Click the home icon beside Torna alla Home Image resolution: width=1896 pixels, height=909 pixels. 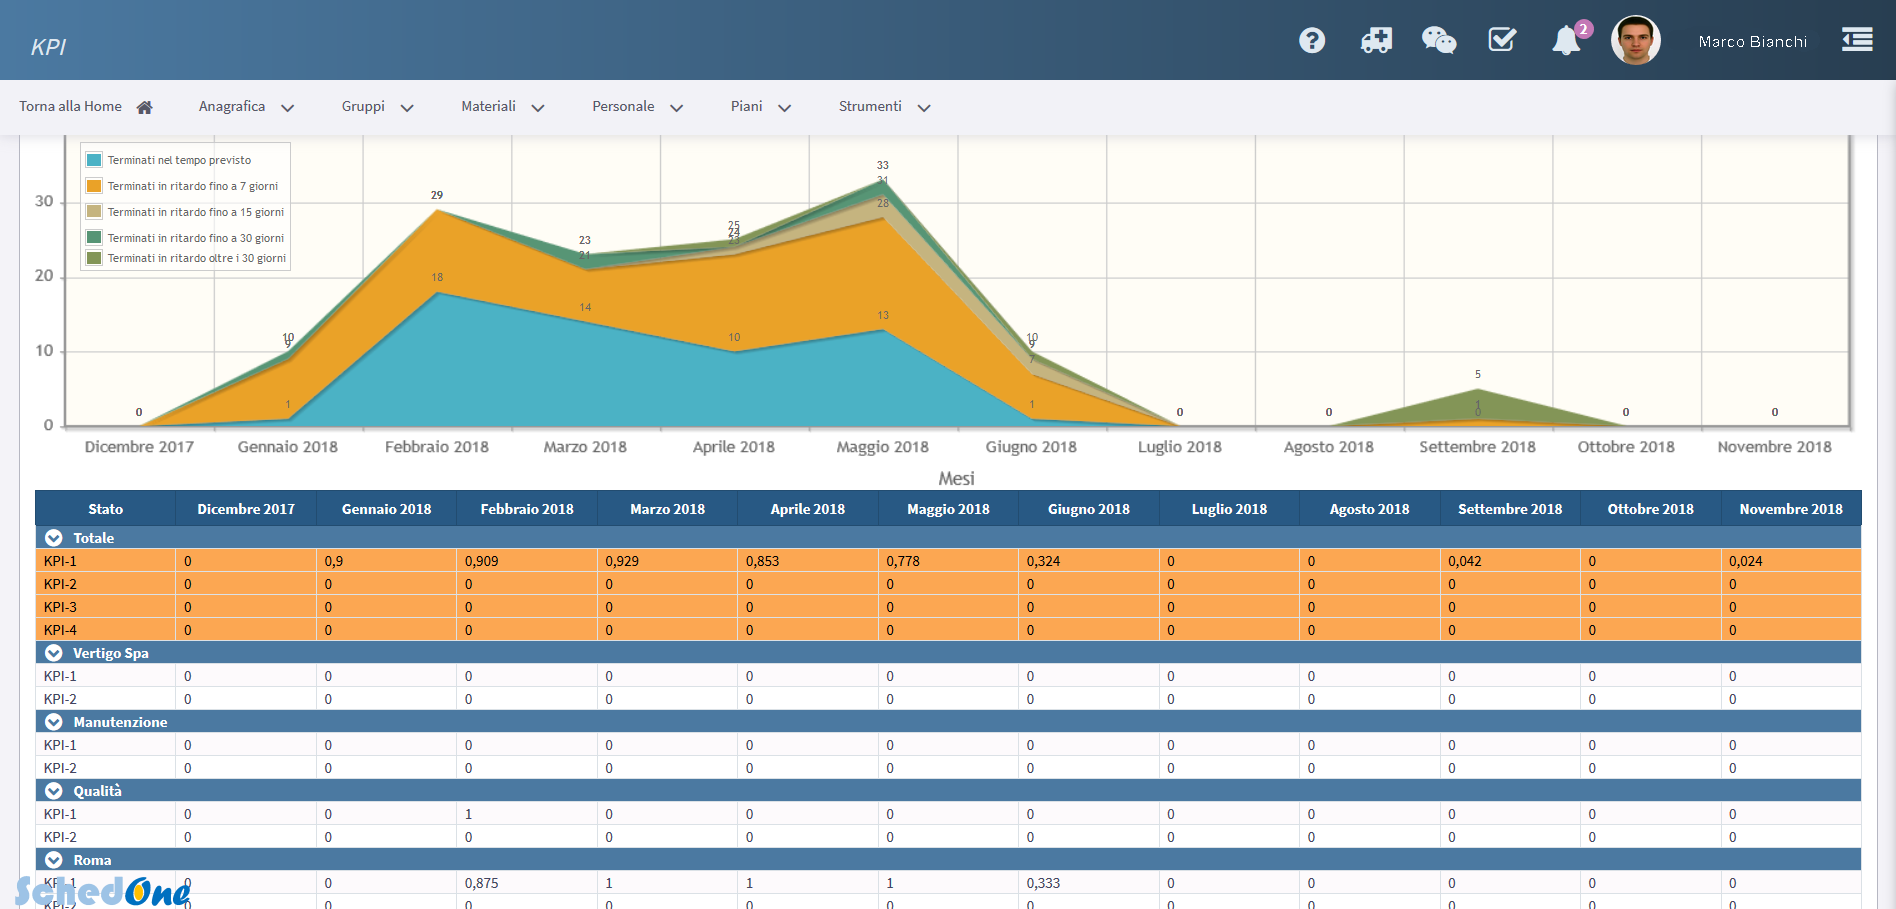[x=145, y=107]
